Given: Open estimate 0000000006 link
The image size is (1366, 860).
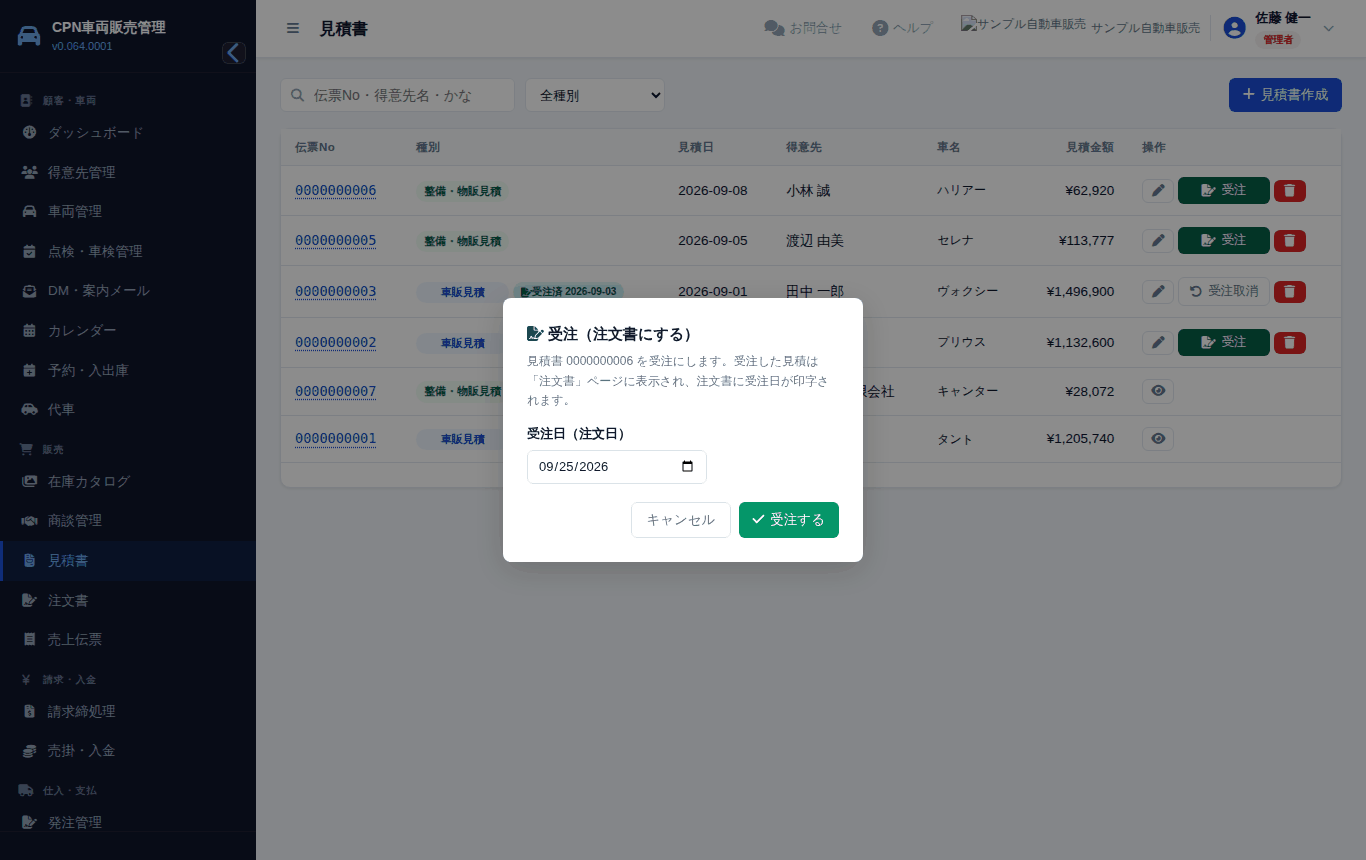Looking at the screenshot, I should tap(335, 190).
